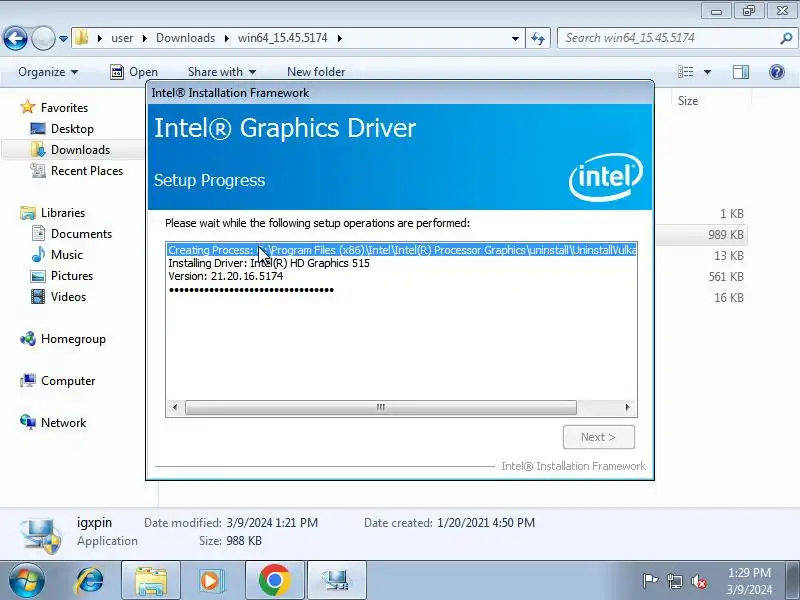This screenshot has height=600, width=800.
Task: Click the 989 KB file size row
Action: point(726,235)
